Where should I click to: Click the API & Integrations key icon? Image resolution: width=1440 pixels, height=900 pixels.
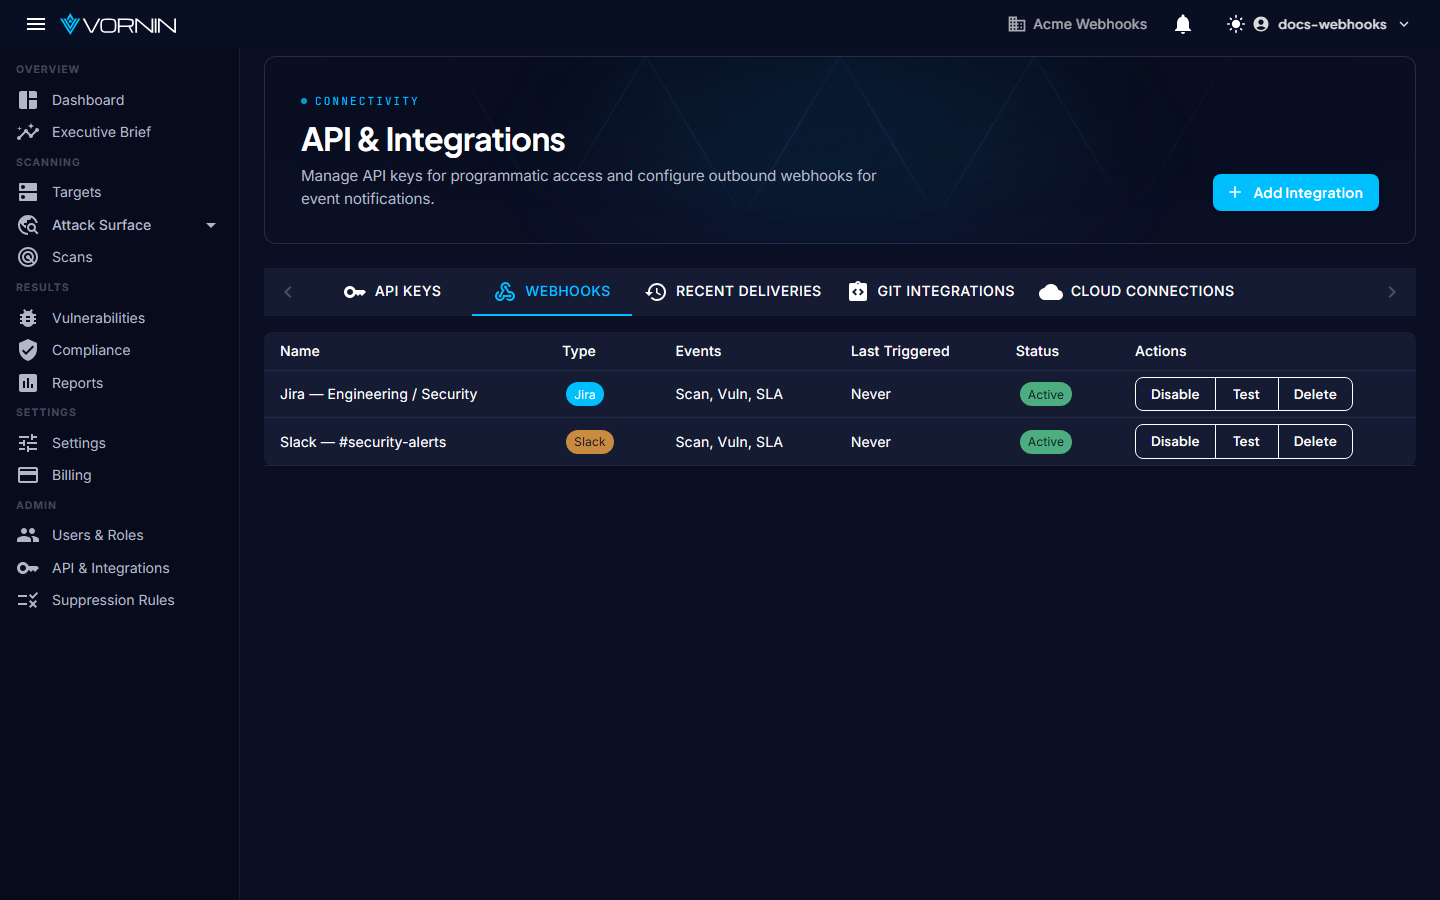coord(28,568)
